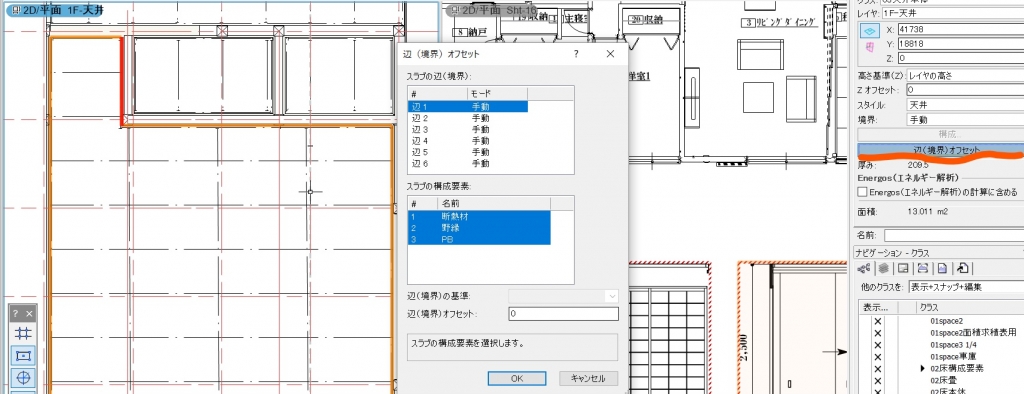Click the blue plane icon beside the X field
This screenshot has height=394, width=1024.
(869, 31)
